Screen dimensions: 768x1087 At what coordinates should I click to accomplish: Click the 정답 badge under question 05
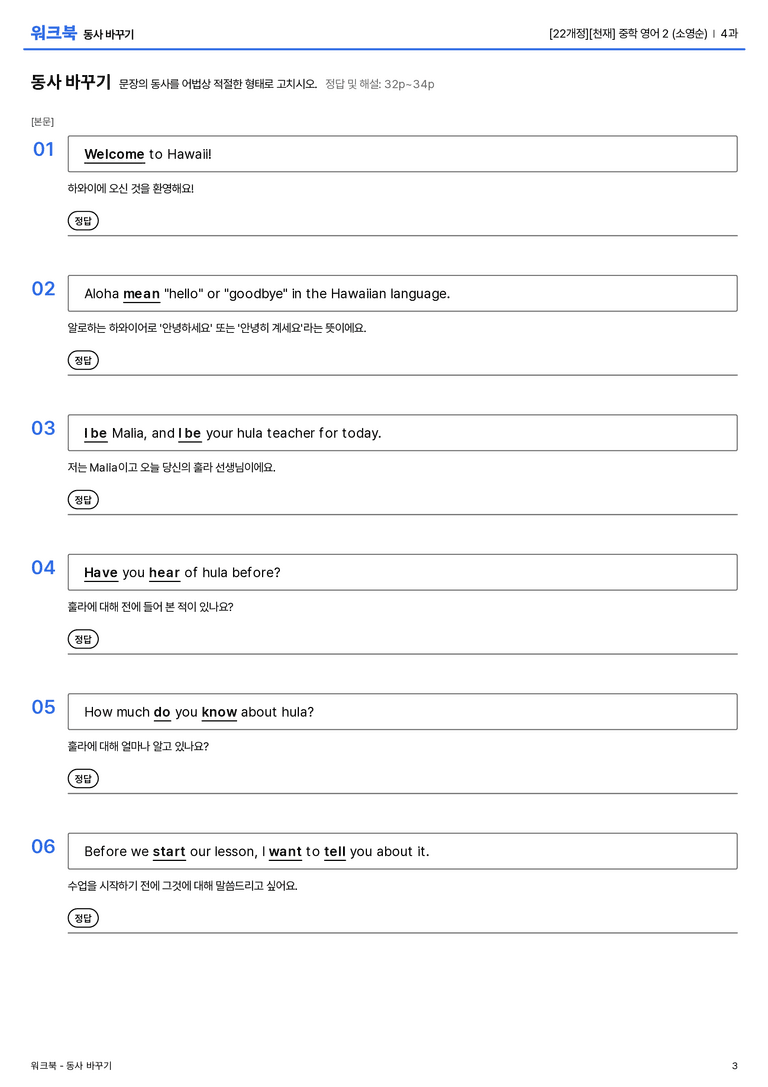pos(83,779)
